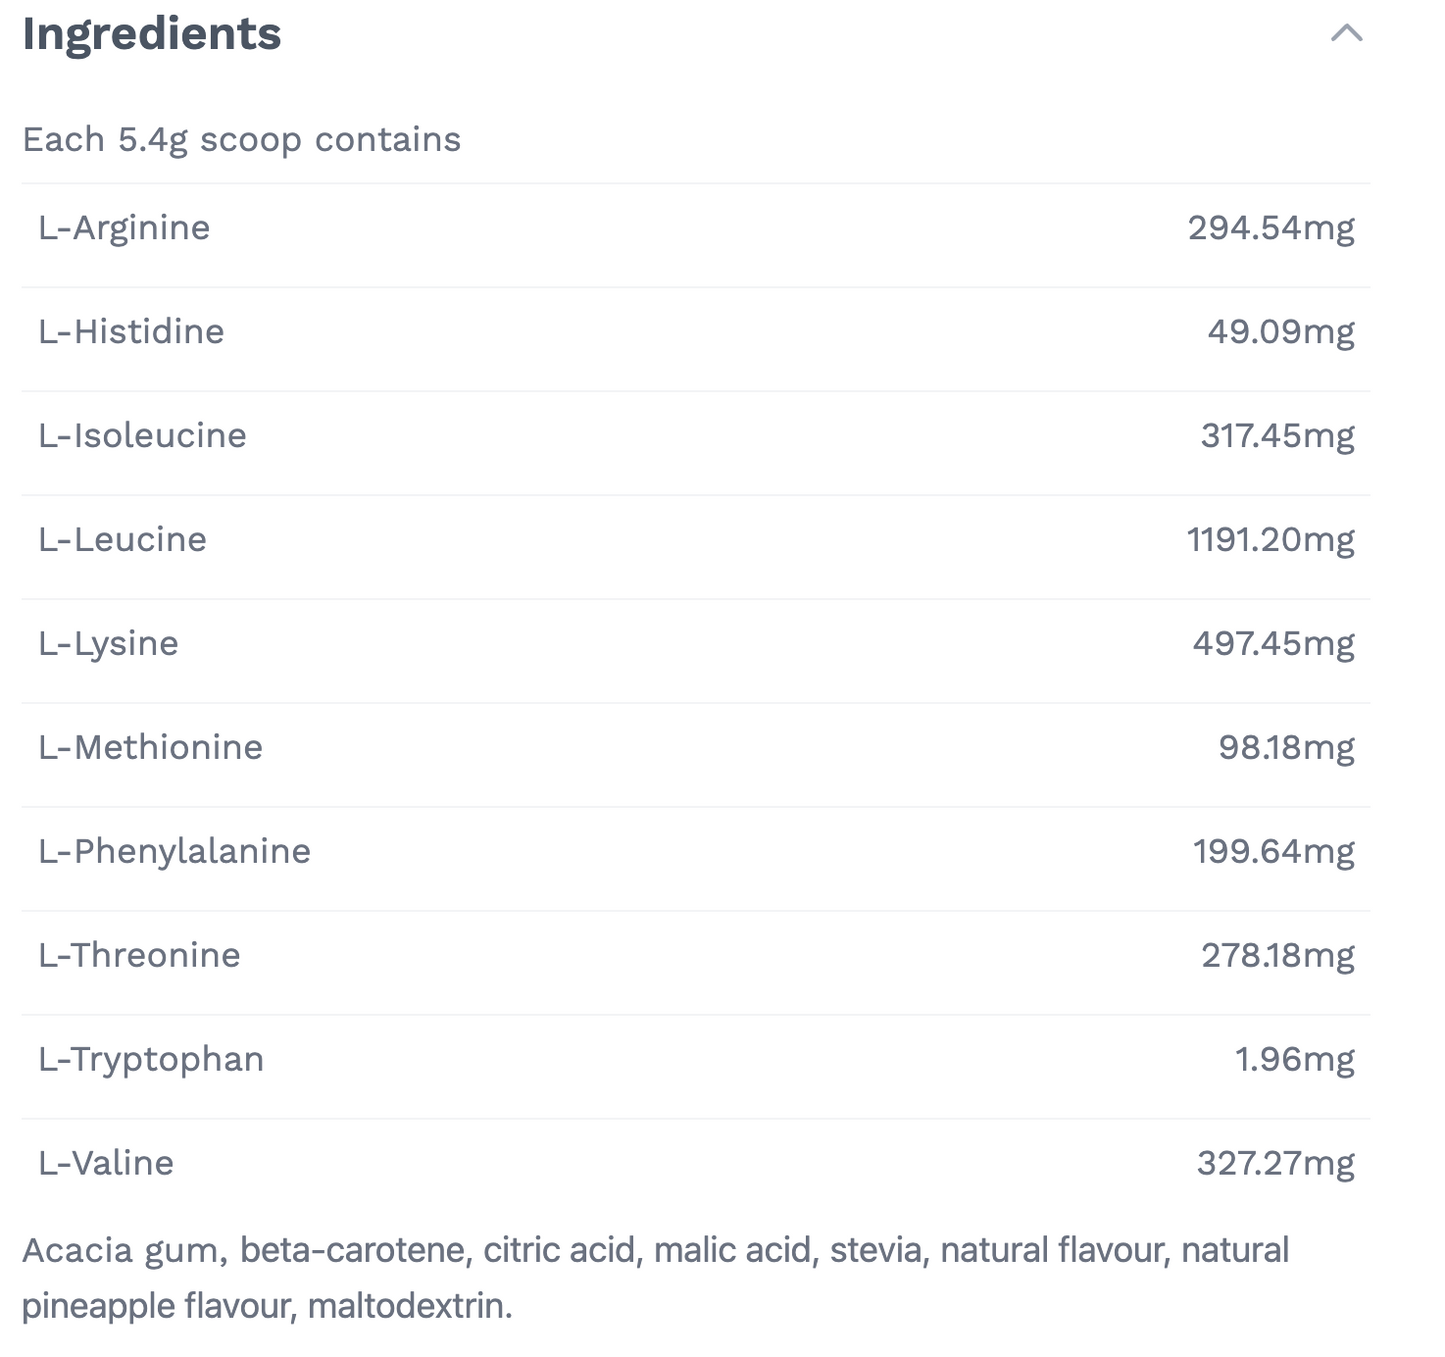
Task: Click the L-Leucine ingredient name
Action: tap(122, 540)
